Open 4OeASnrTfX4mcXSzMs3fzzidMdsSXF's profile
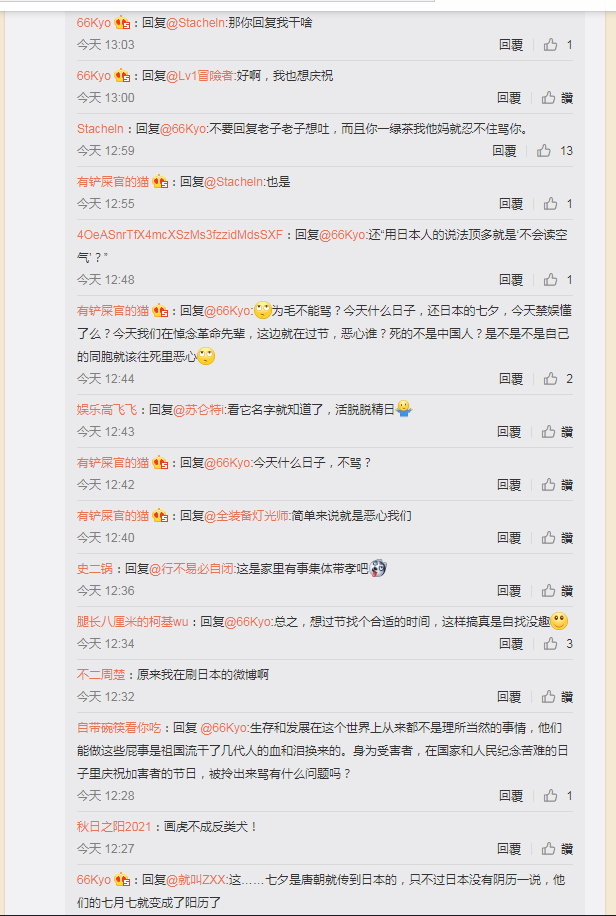The height and width of the screenshot is (916, 616). [x=179, y=235]
